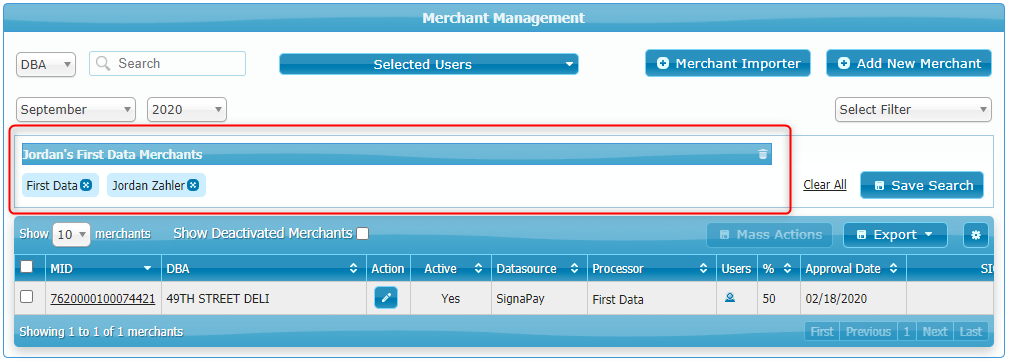1010x362 pixels.
Task: Remove the First Data filter tag
Action: [x=86, y=186]
